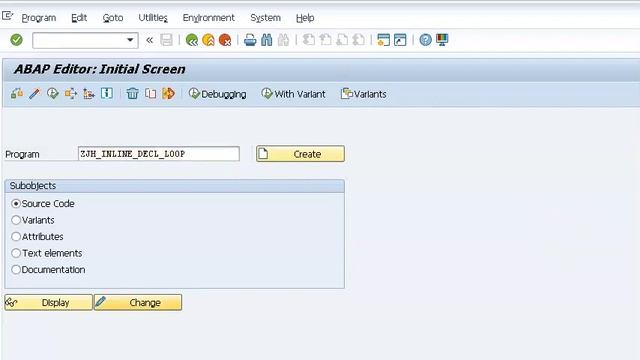This screenshot has height=360, width=640.
Task: Click the red Cancel icon
Action: 225,40
